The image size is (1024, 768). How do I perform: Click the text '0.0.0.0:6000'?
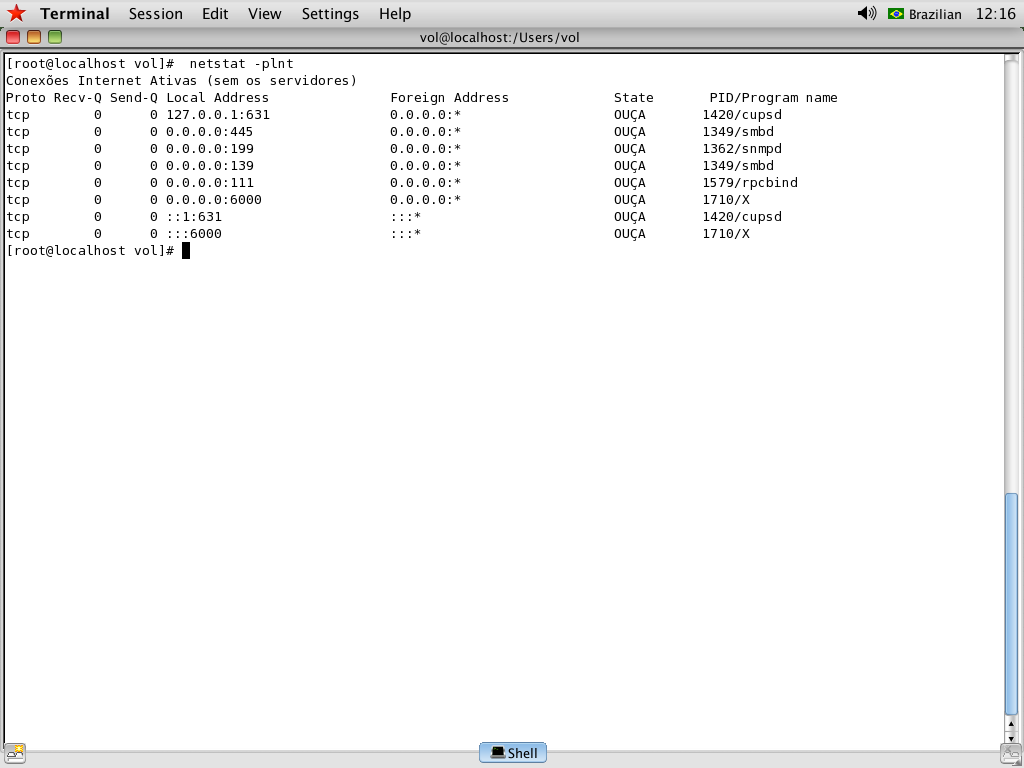coord(214,200)
